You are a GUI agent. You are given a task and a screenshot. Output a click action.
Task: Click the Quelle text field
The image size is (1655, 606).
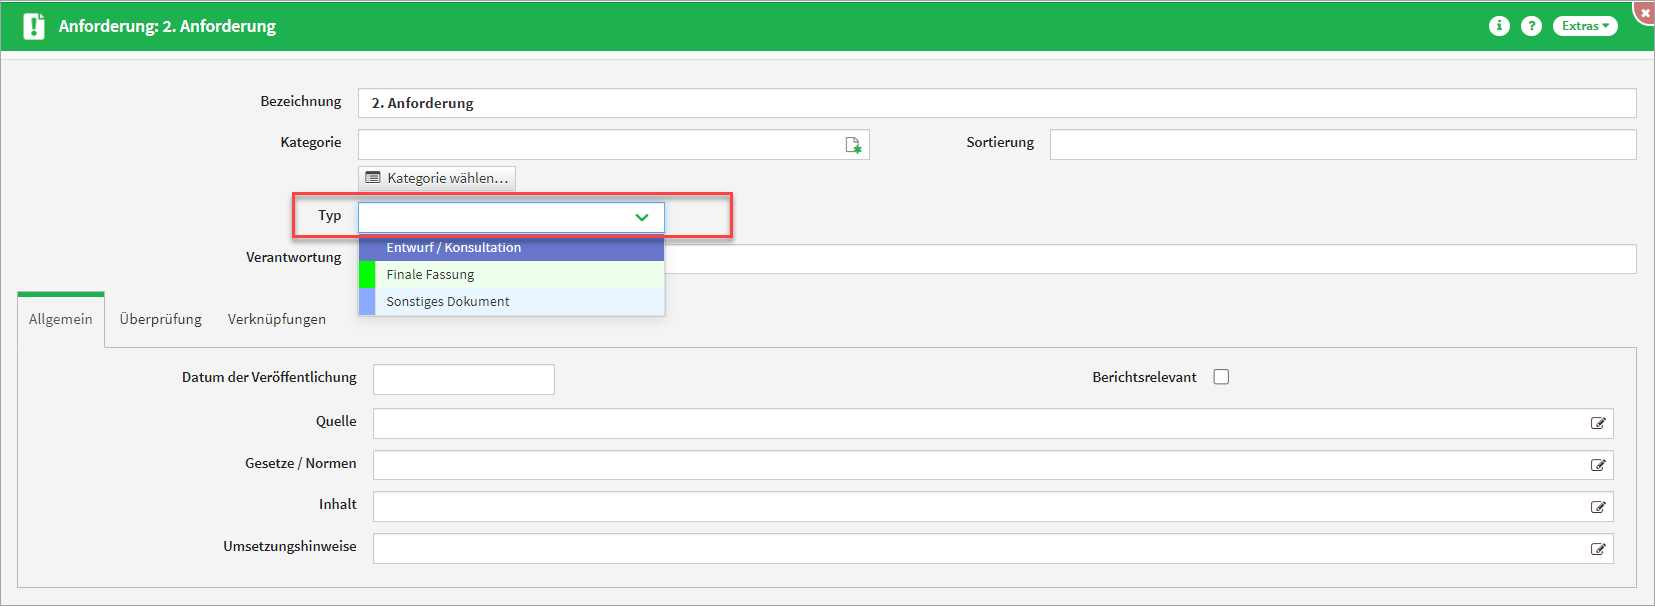pyautogui.click(x=993, y=423)
